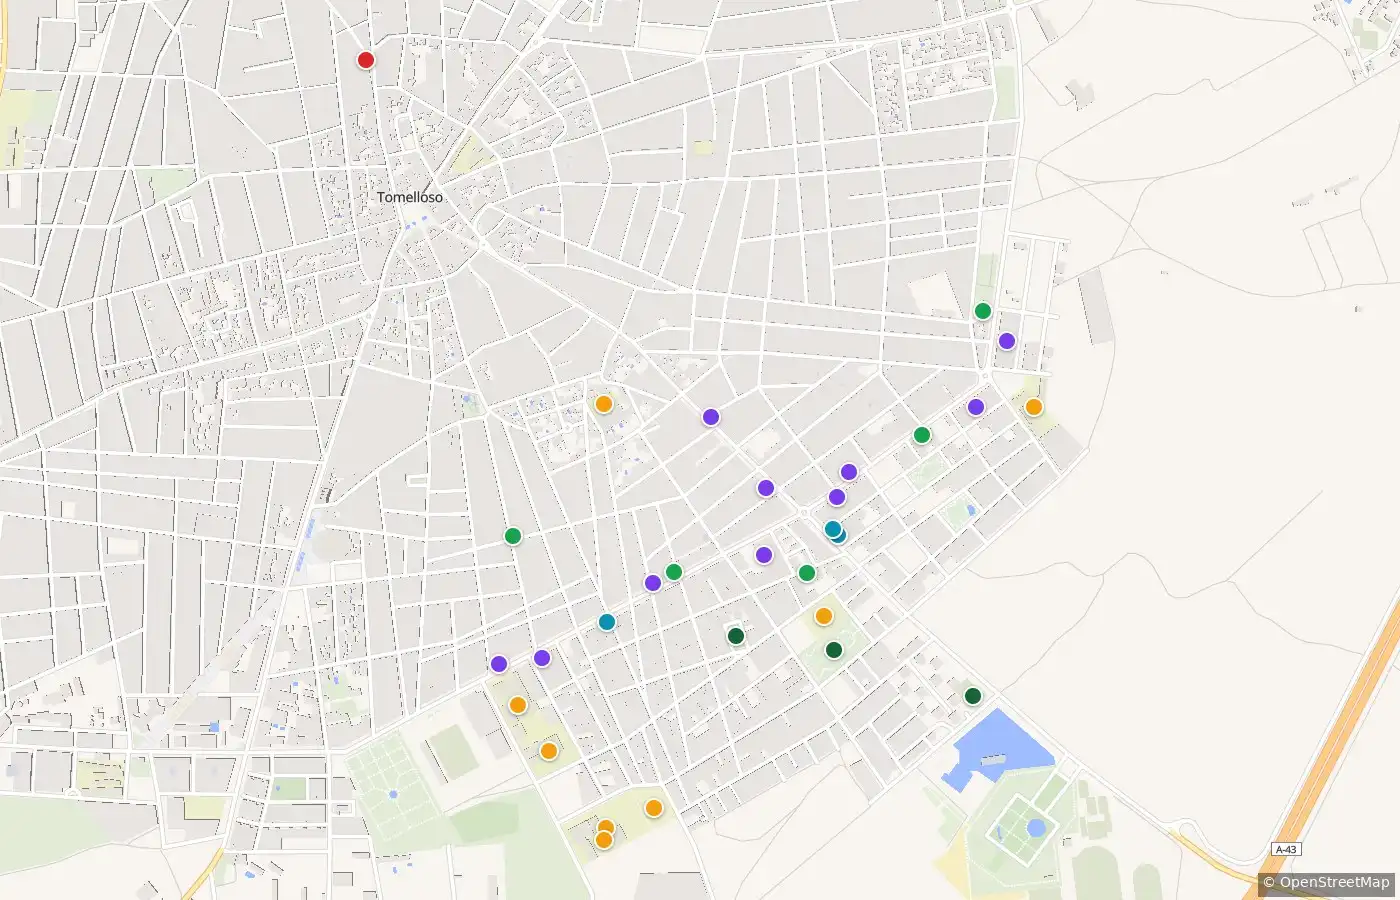Click the Tomelloso city label
Screen dimensions: 1400x900
click(410, 197)
